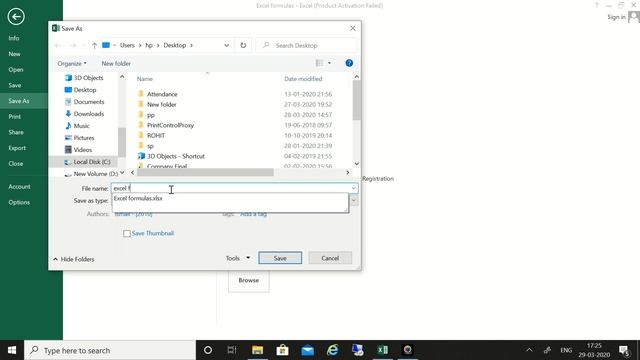Open Task View from the taskbar
The width and height of the screenshot is (640, 360).
232,350
